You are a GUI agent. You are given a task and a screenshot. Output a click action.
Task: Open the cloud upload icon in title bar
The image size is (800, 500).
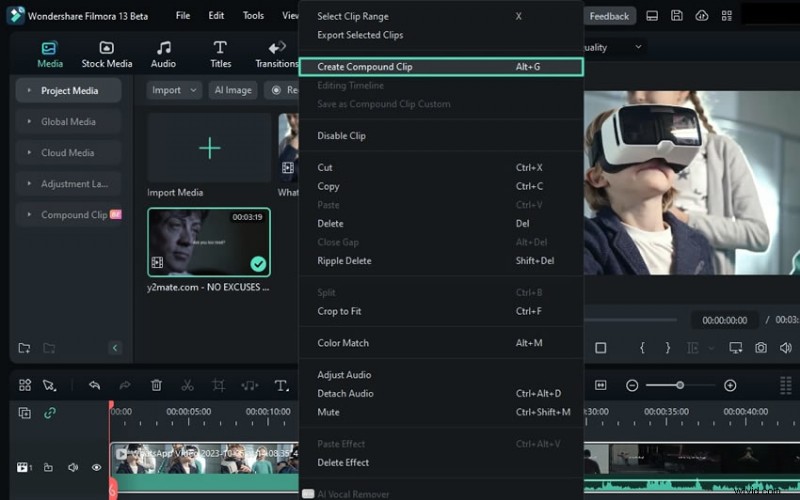(x=702, y=16)
